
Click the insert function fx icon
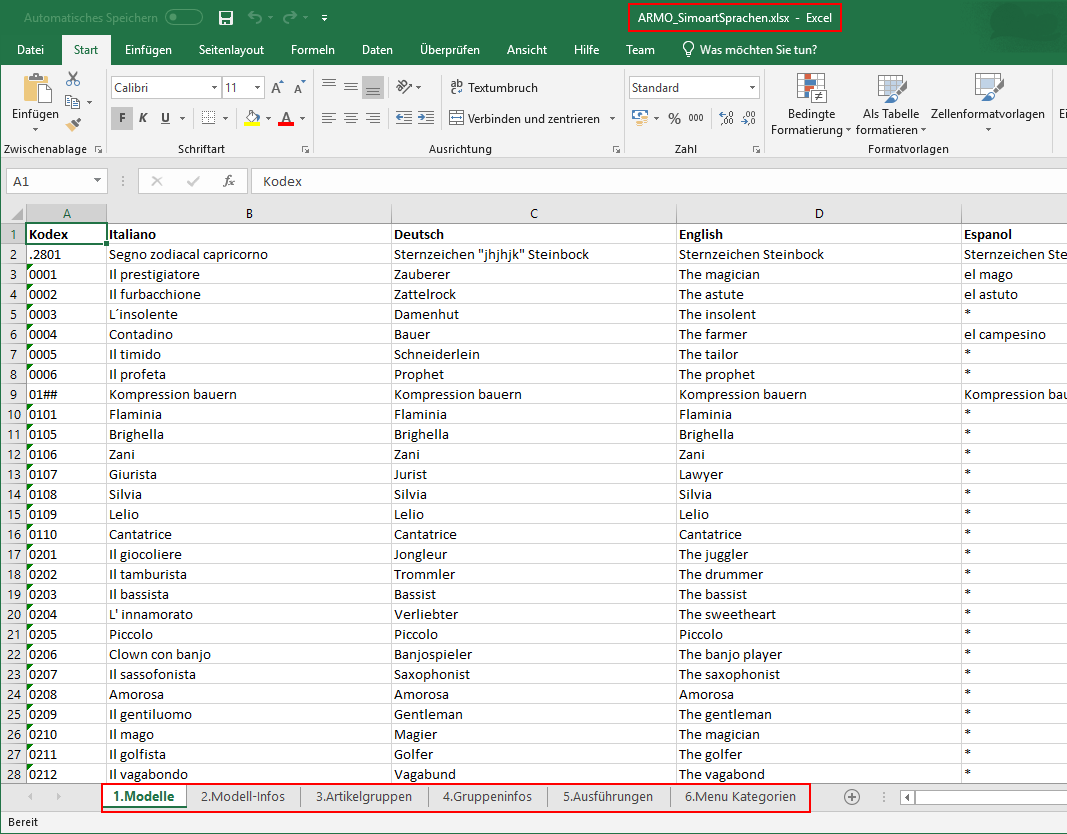[x=229, y=181]
